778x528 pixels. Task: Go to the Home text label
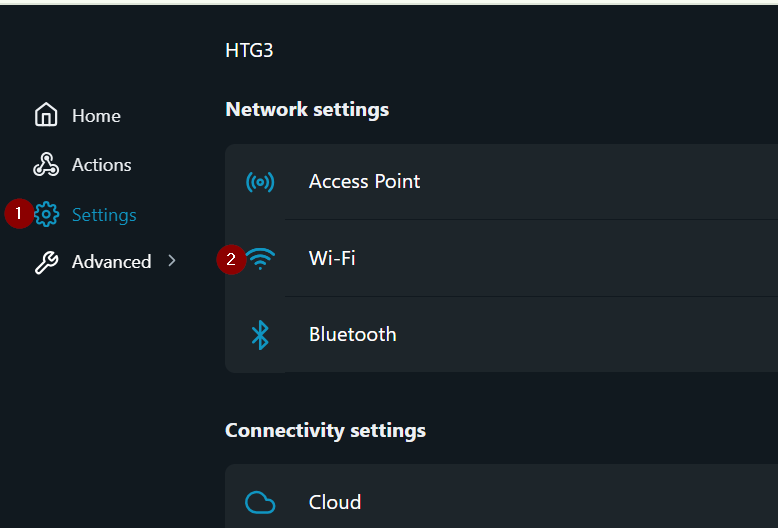click(96, 116)
